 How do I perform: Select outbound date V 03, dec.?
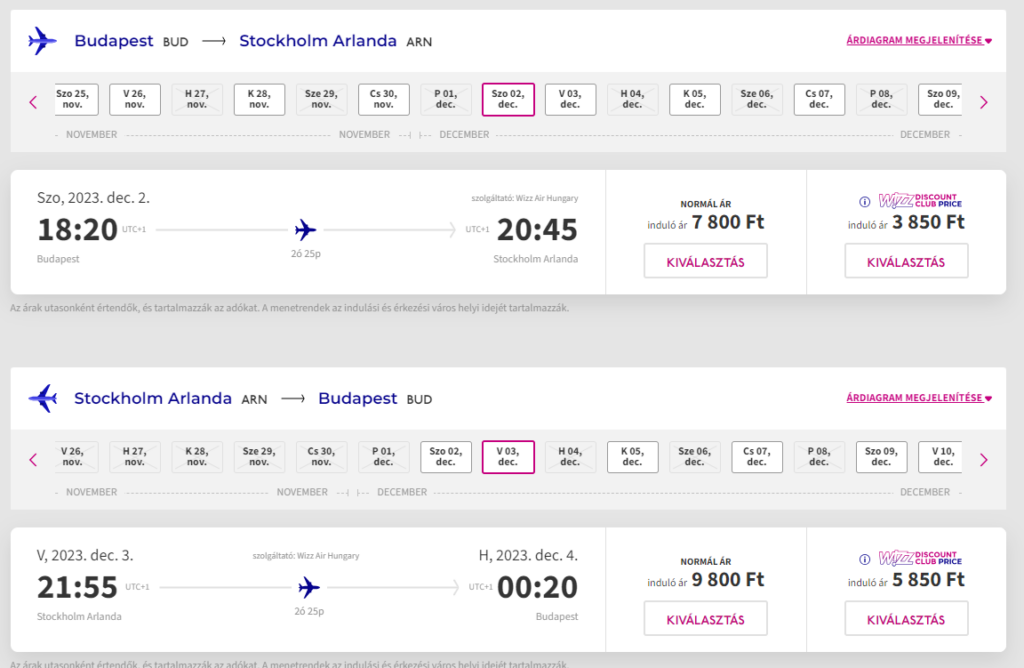[570, 99]
